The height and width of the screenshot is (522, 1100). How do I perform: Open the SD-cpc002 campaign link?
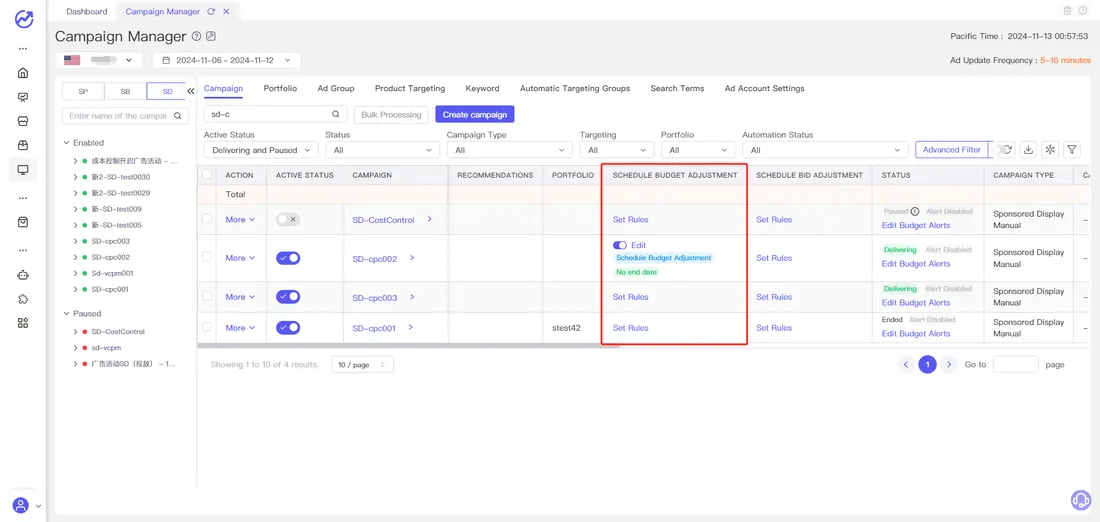[x=375, y=258]
